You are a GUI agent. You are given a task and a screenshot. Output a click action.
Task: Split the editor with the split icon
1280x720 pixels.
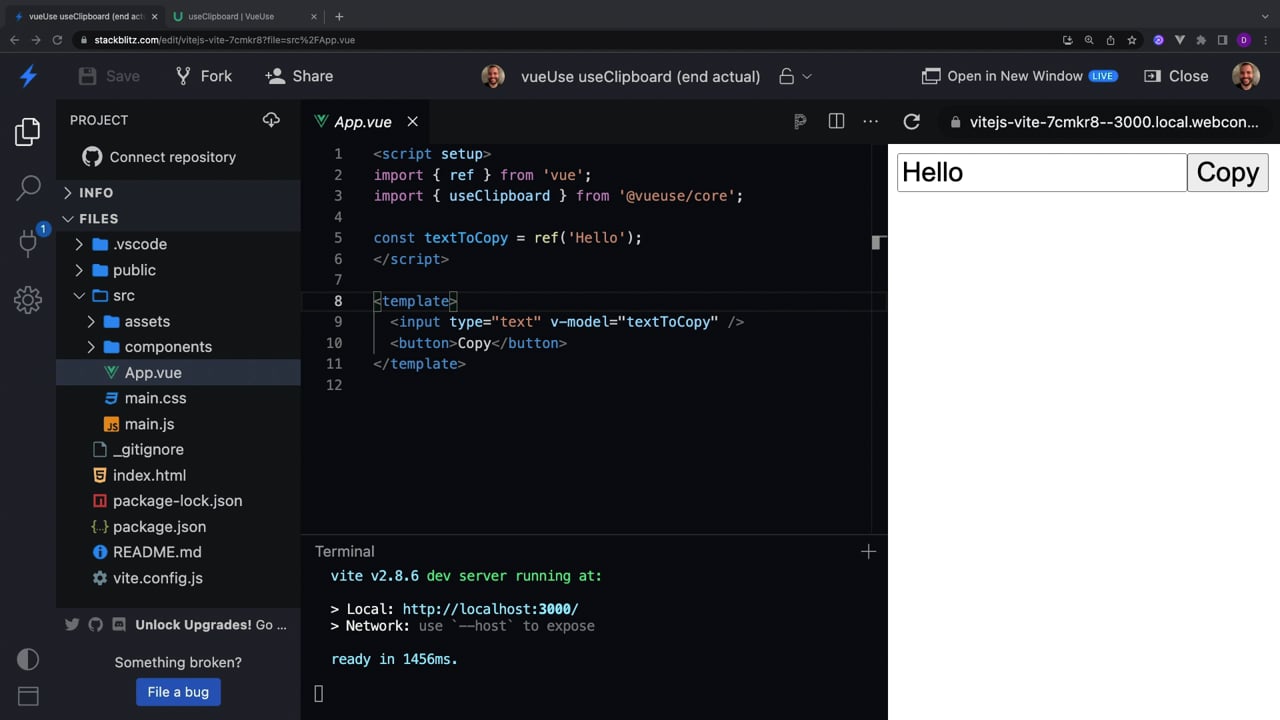[x=837, y=121]
